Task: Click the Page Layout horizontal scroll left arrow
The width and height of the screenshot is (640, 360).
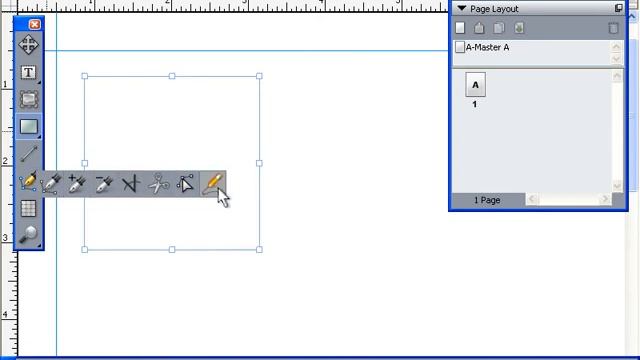Action: click(x=531, y=199)
